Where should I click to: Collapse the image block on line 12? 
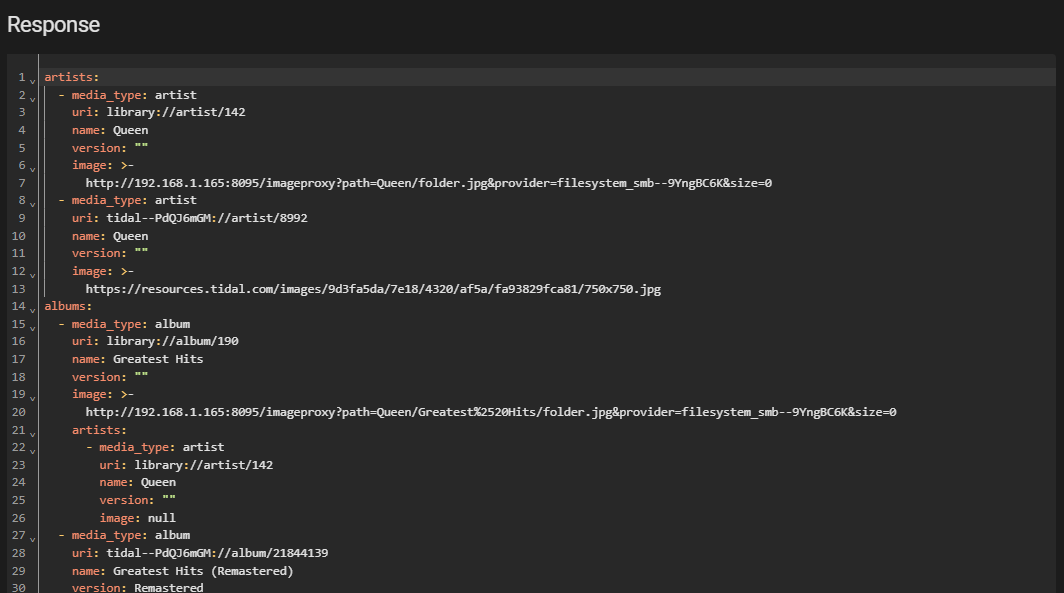[32, 273]
